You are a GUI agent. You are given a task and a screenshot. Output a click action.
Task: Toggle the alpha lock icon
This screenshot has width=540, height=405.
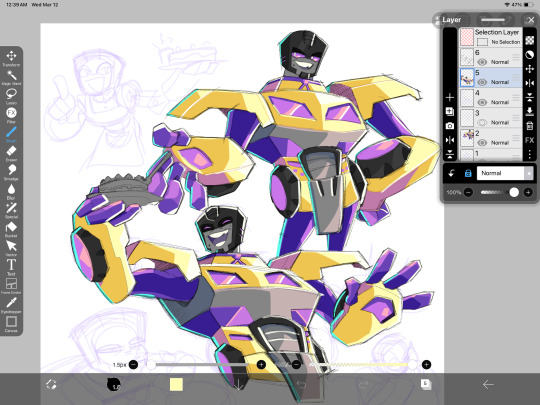[x=468, y=173]
